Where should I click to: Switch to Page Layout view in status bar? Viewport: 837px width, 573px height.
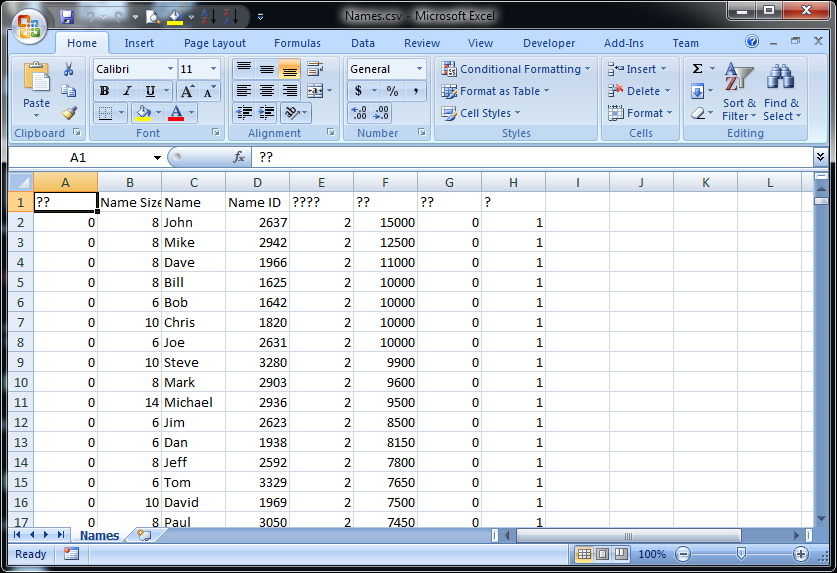coord(602,554)
